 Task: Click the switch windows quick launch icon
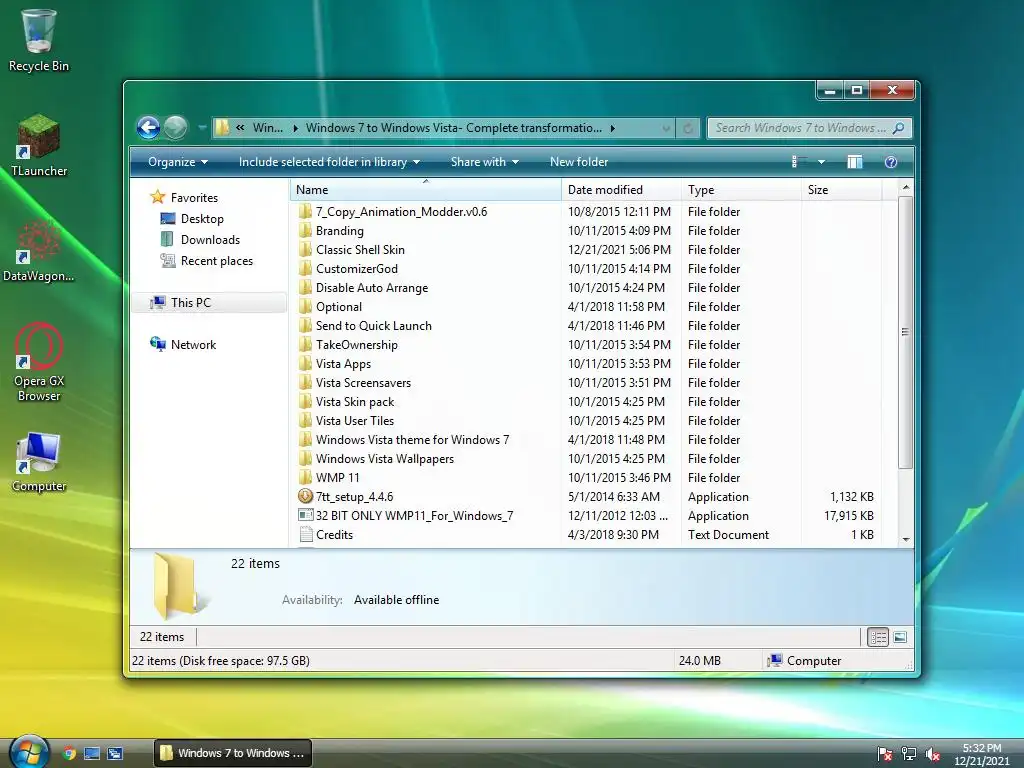click(x=115, y=754)
